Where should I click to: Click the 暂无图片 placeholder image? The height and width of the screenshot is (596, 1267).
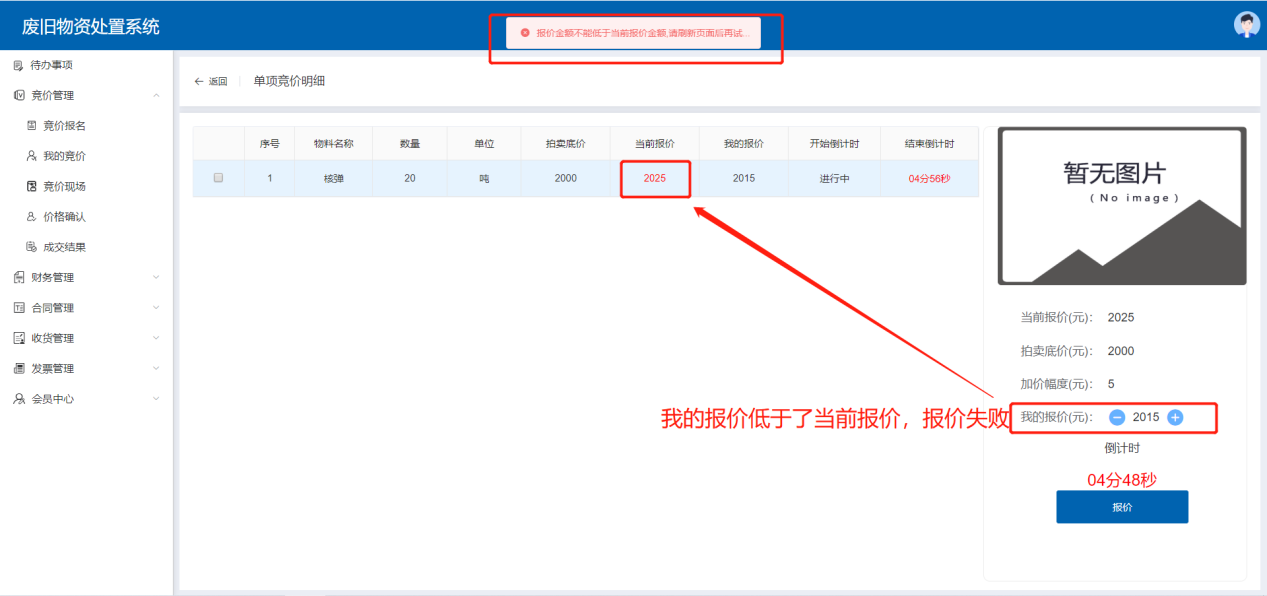(x=1121, y=206)
